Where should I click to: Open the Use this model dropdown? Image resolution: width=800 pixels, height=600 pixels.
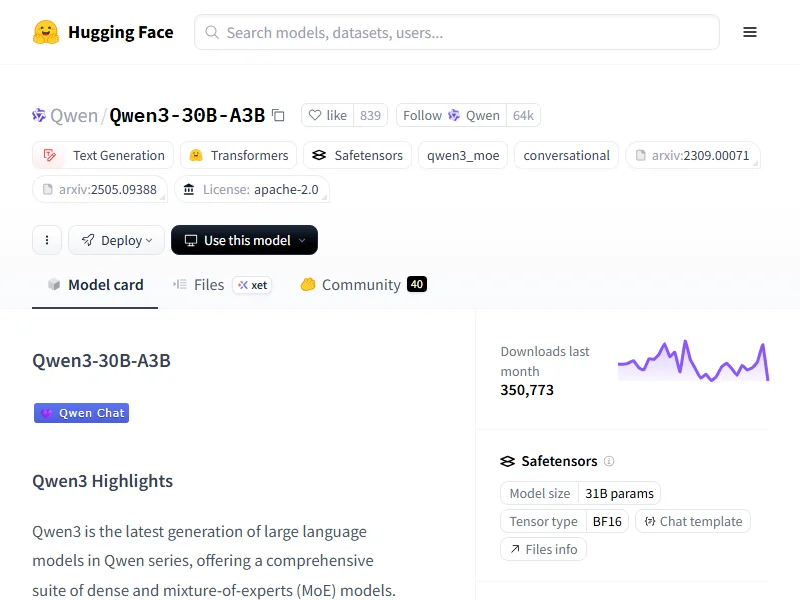click(x=244, y=240)
